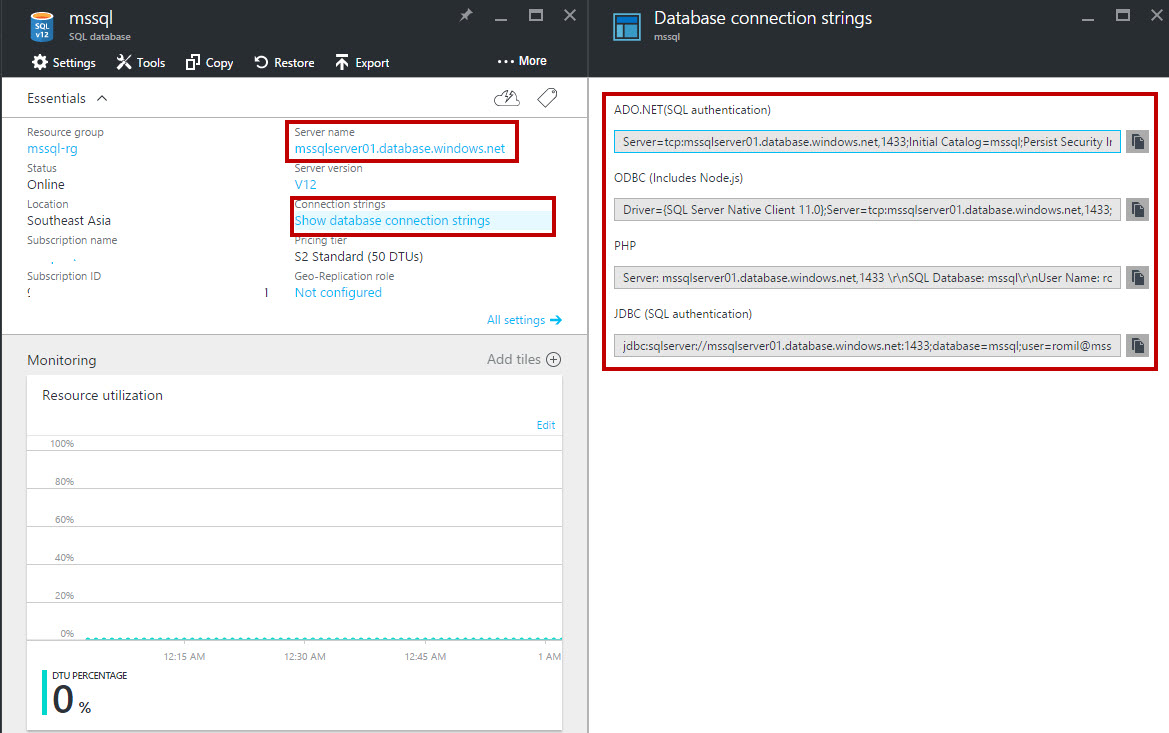Copy the JDBC connection string
Viewport: 1169px width, 733px height.
click(x=1138, y=345)
